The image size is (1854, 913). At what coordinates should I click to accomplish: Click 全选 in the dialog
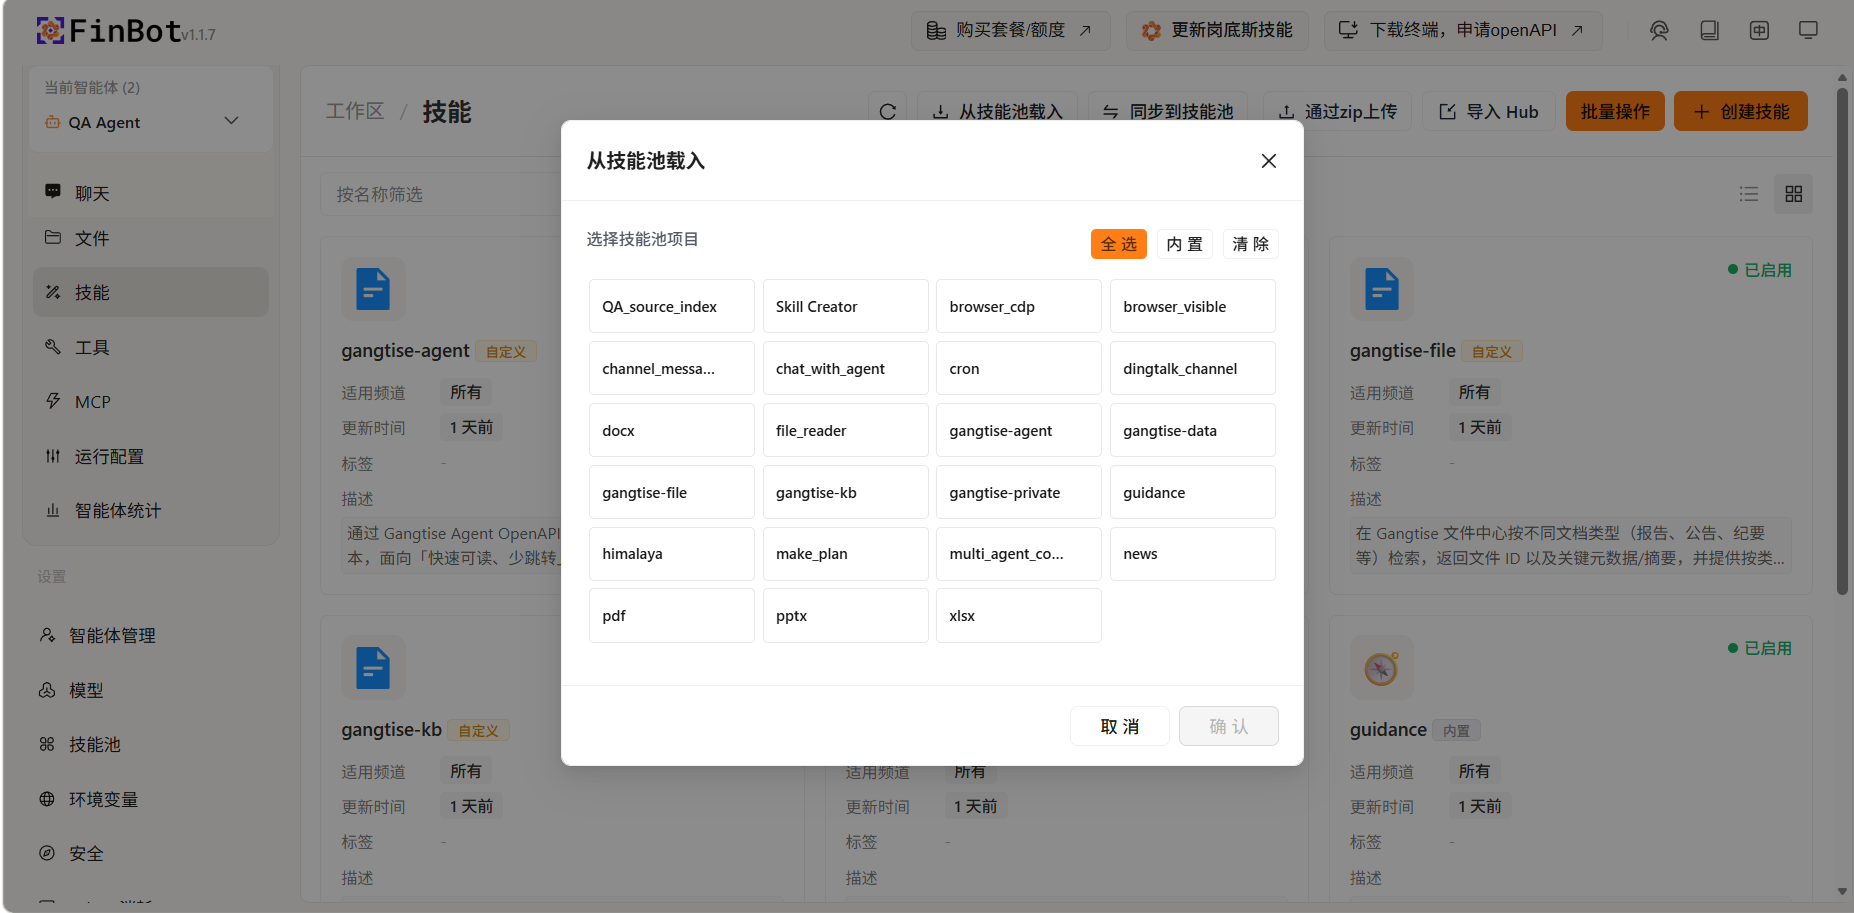(x=1118, y=244)
